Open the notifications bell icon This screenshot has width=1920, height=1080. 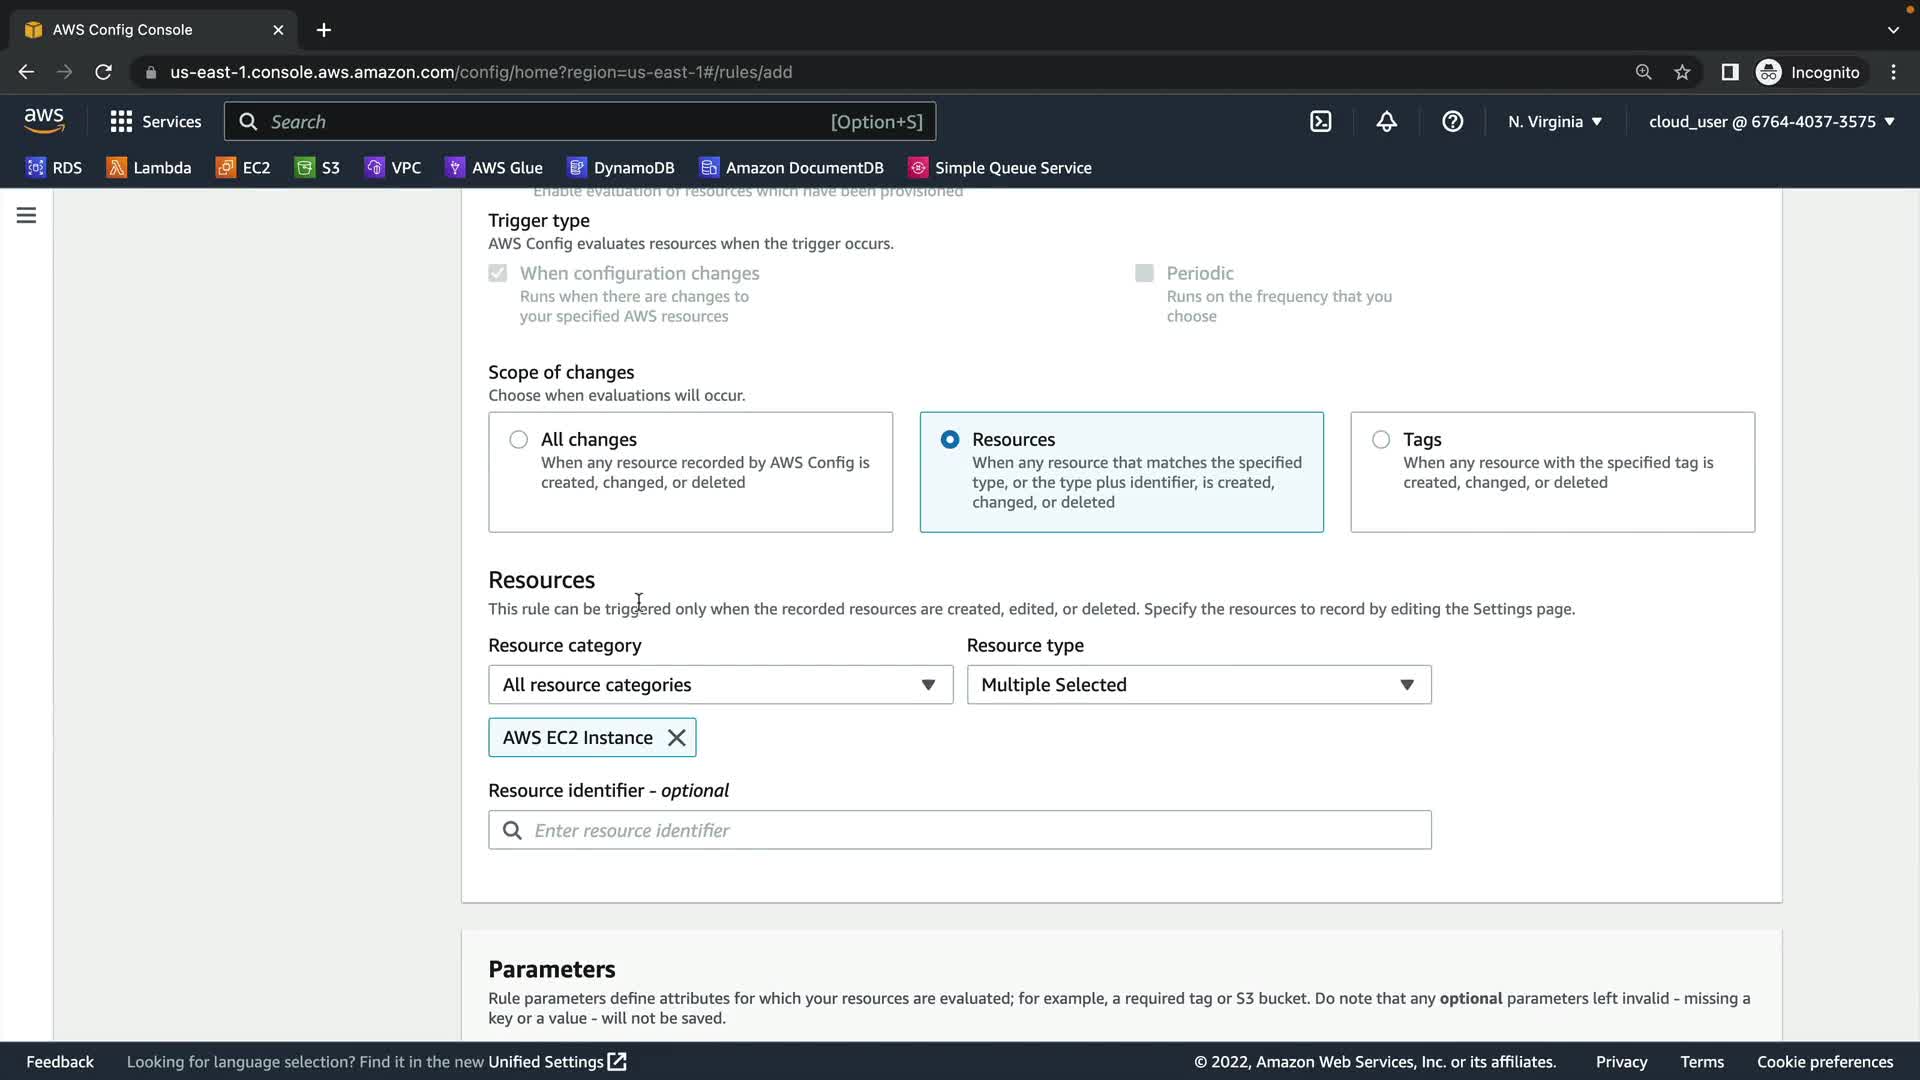coord(1386,121)
